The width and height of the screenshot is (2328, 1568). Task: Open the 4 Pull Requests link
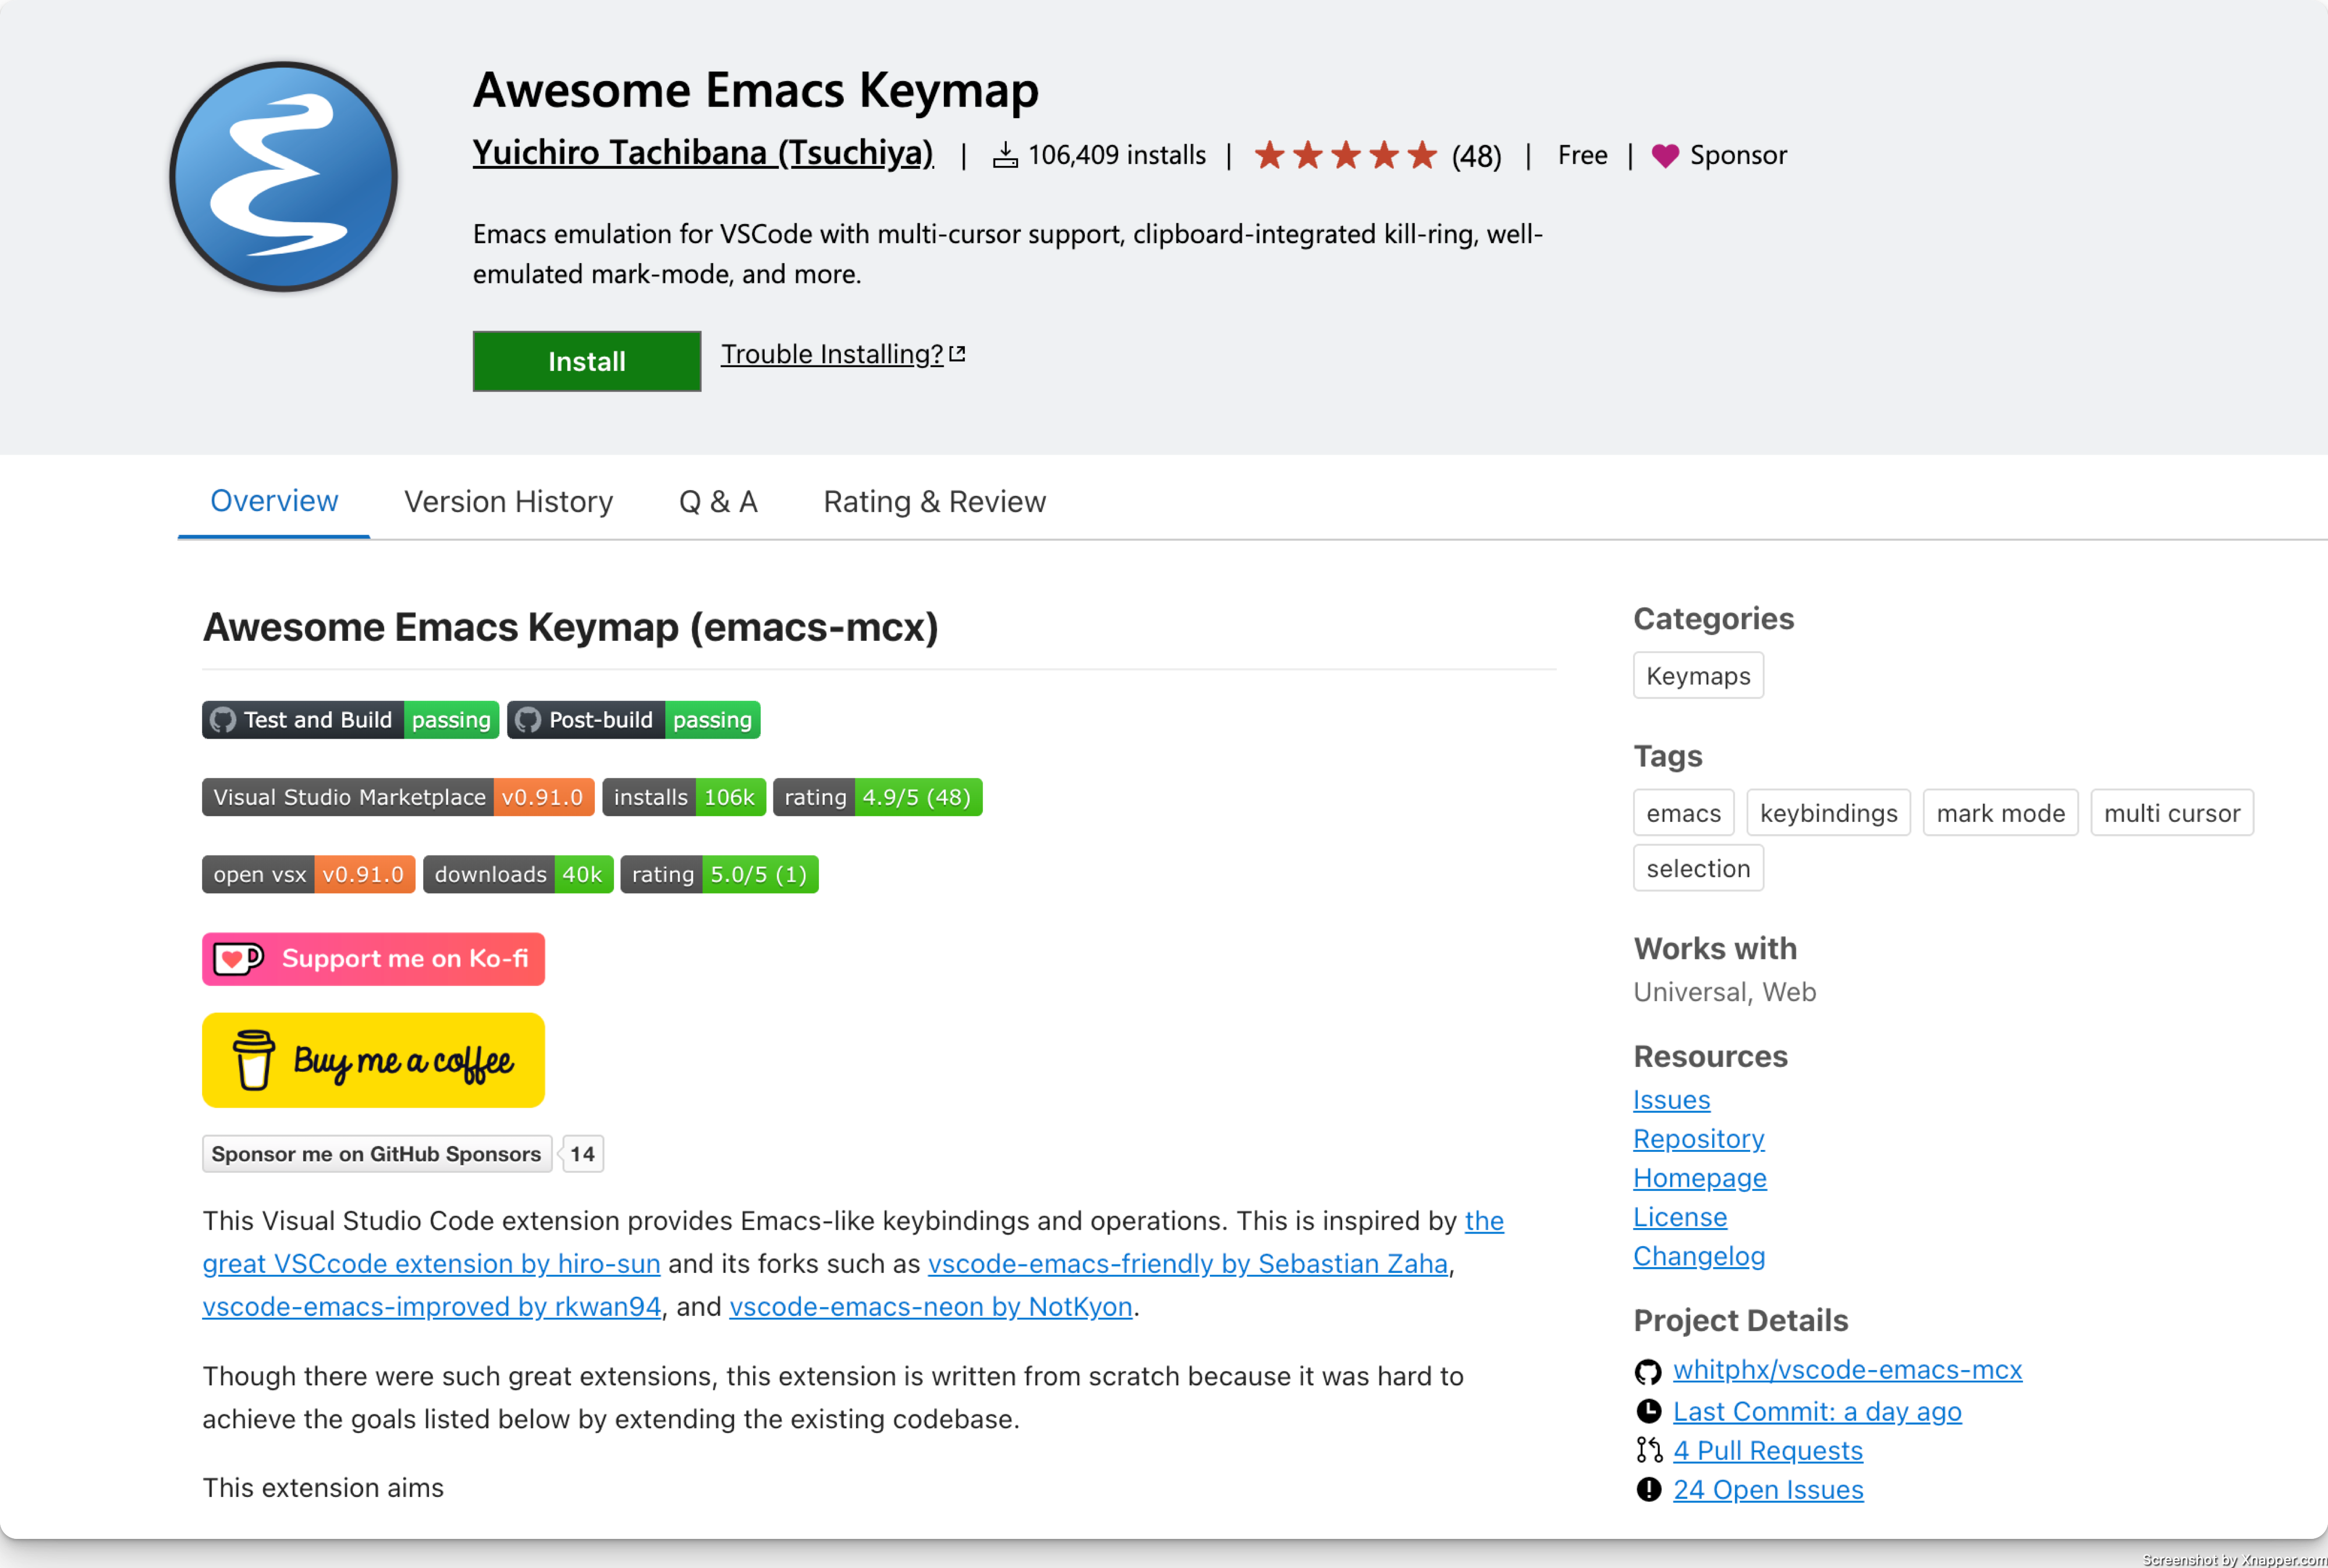click(x=1768, y=1450)
